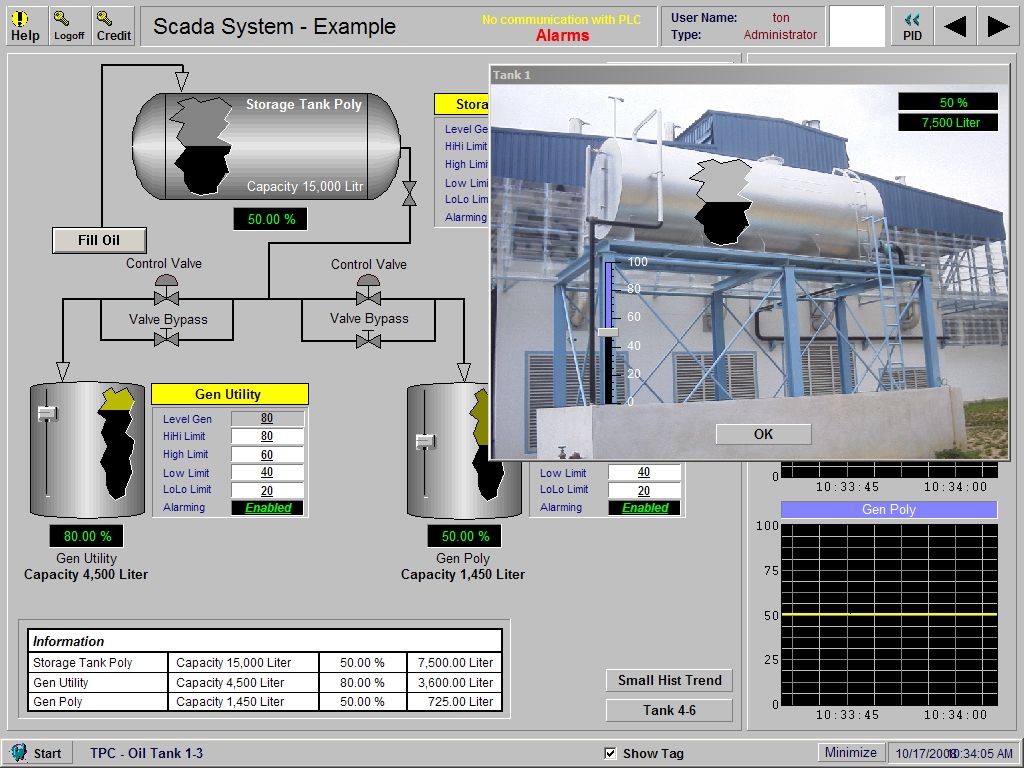Click the left Valve Bypass valve symbol

coord(166,338)
